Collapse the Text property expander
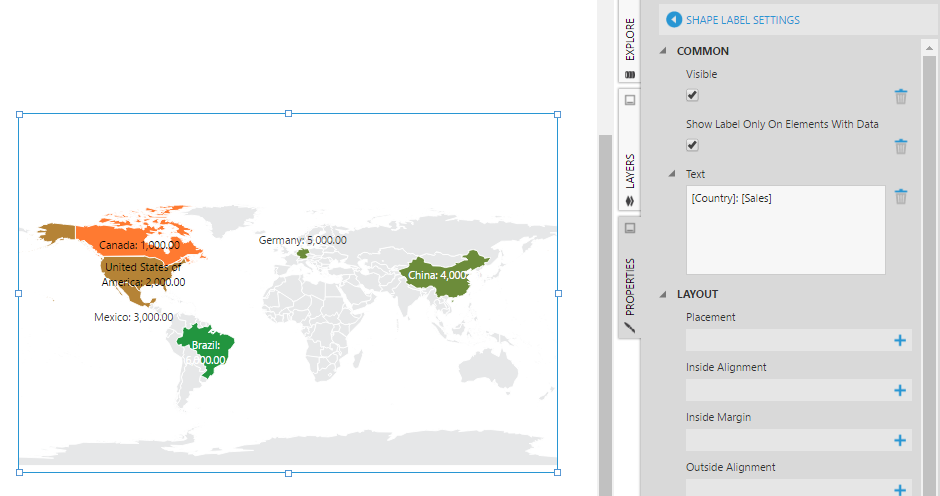This screenshot has height=496, width=940. click(673, 174)
